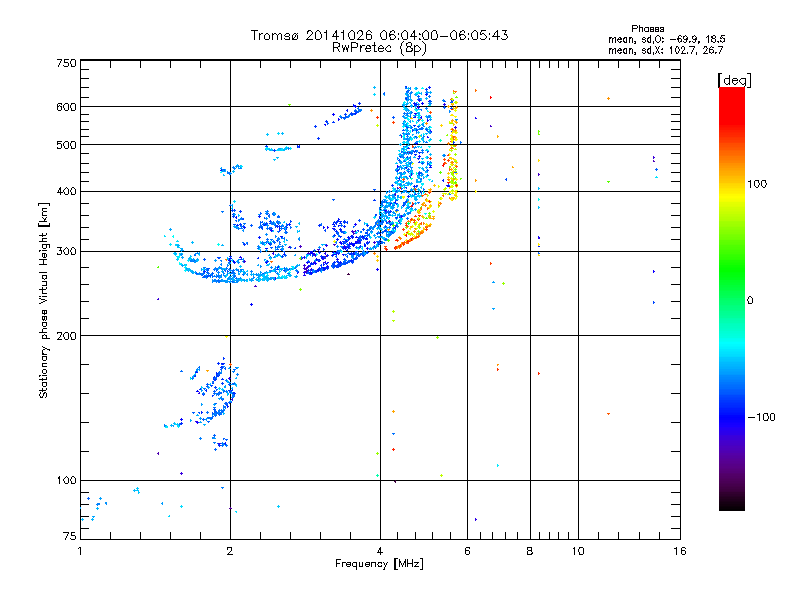Click the y-axis tick '750'
This screenshot has height=600, width=800.
tap(66, 63)
